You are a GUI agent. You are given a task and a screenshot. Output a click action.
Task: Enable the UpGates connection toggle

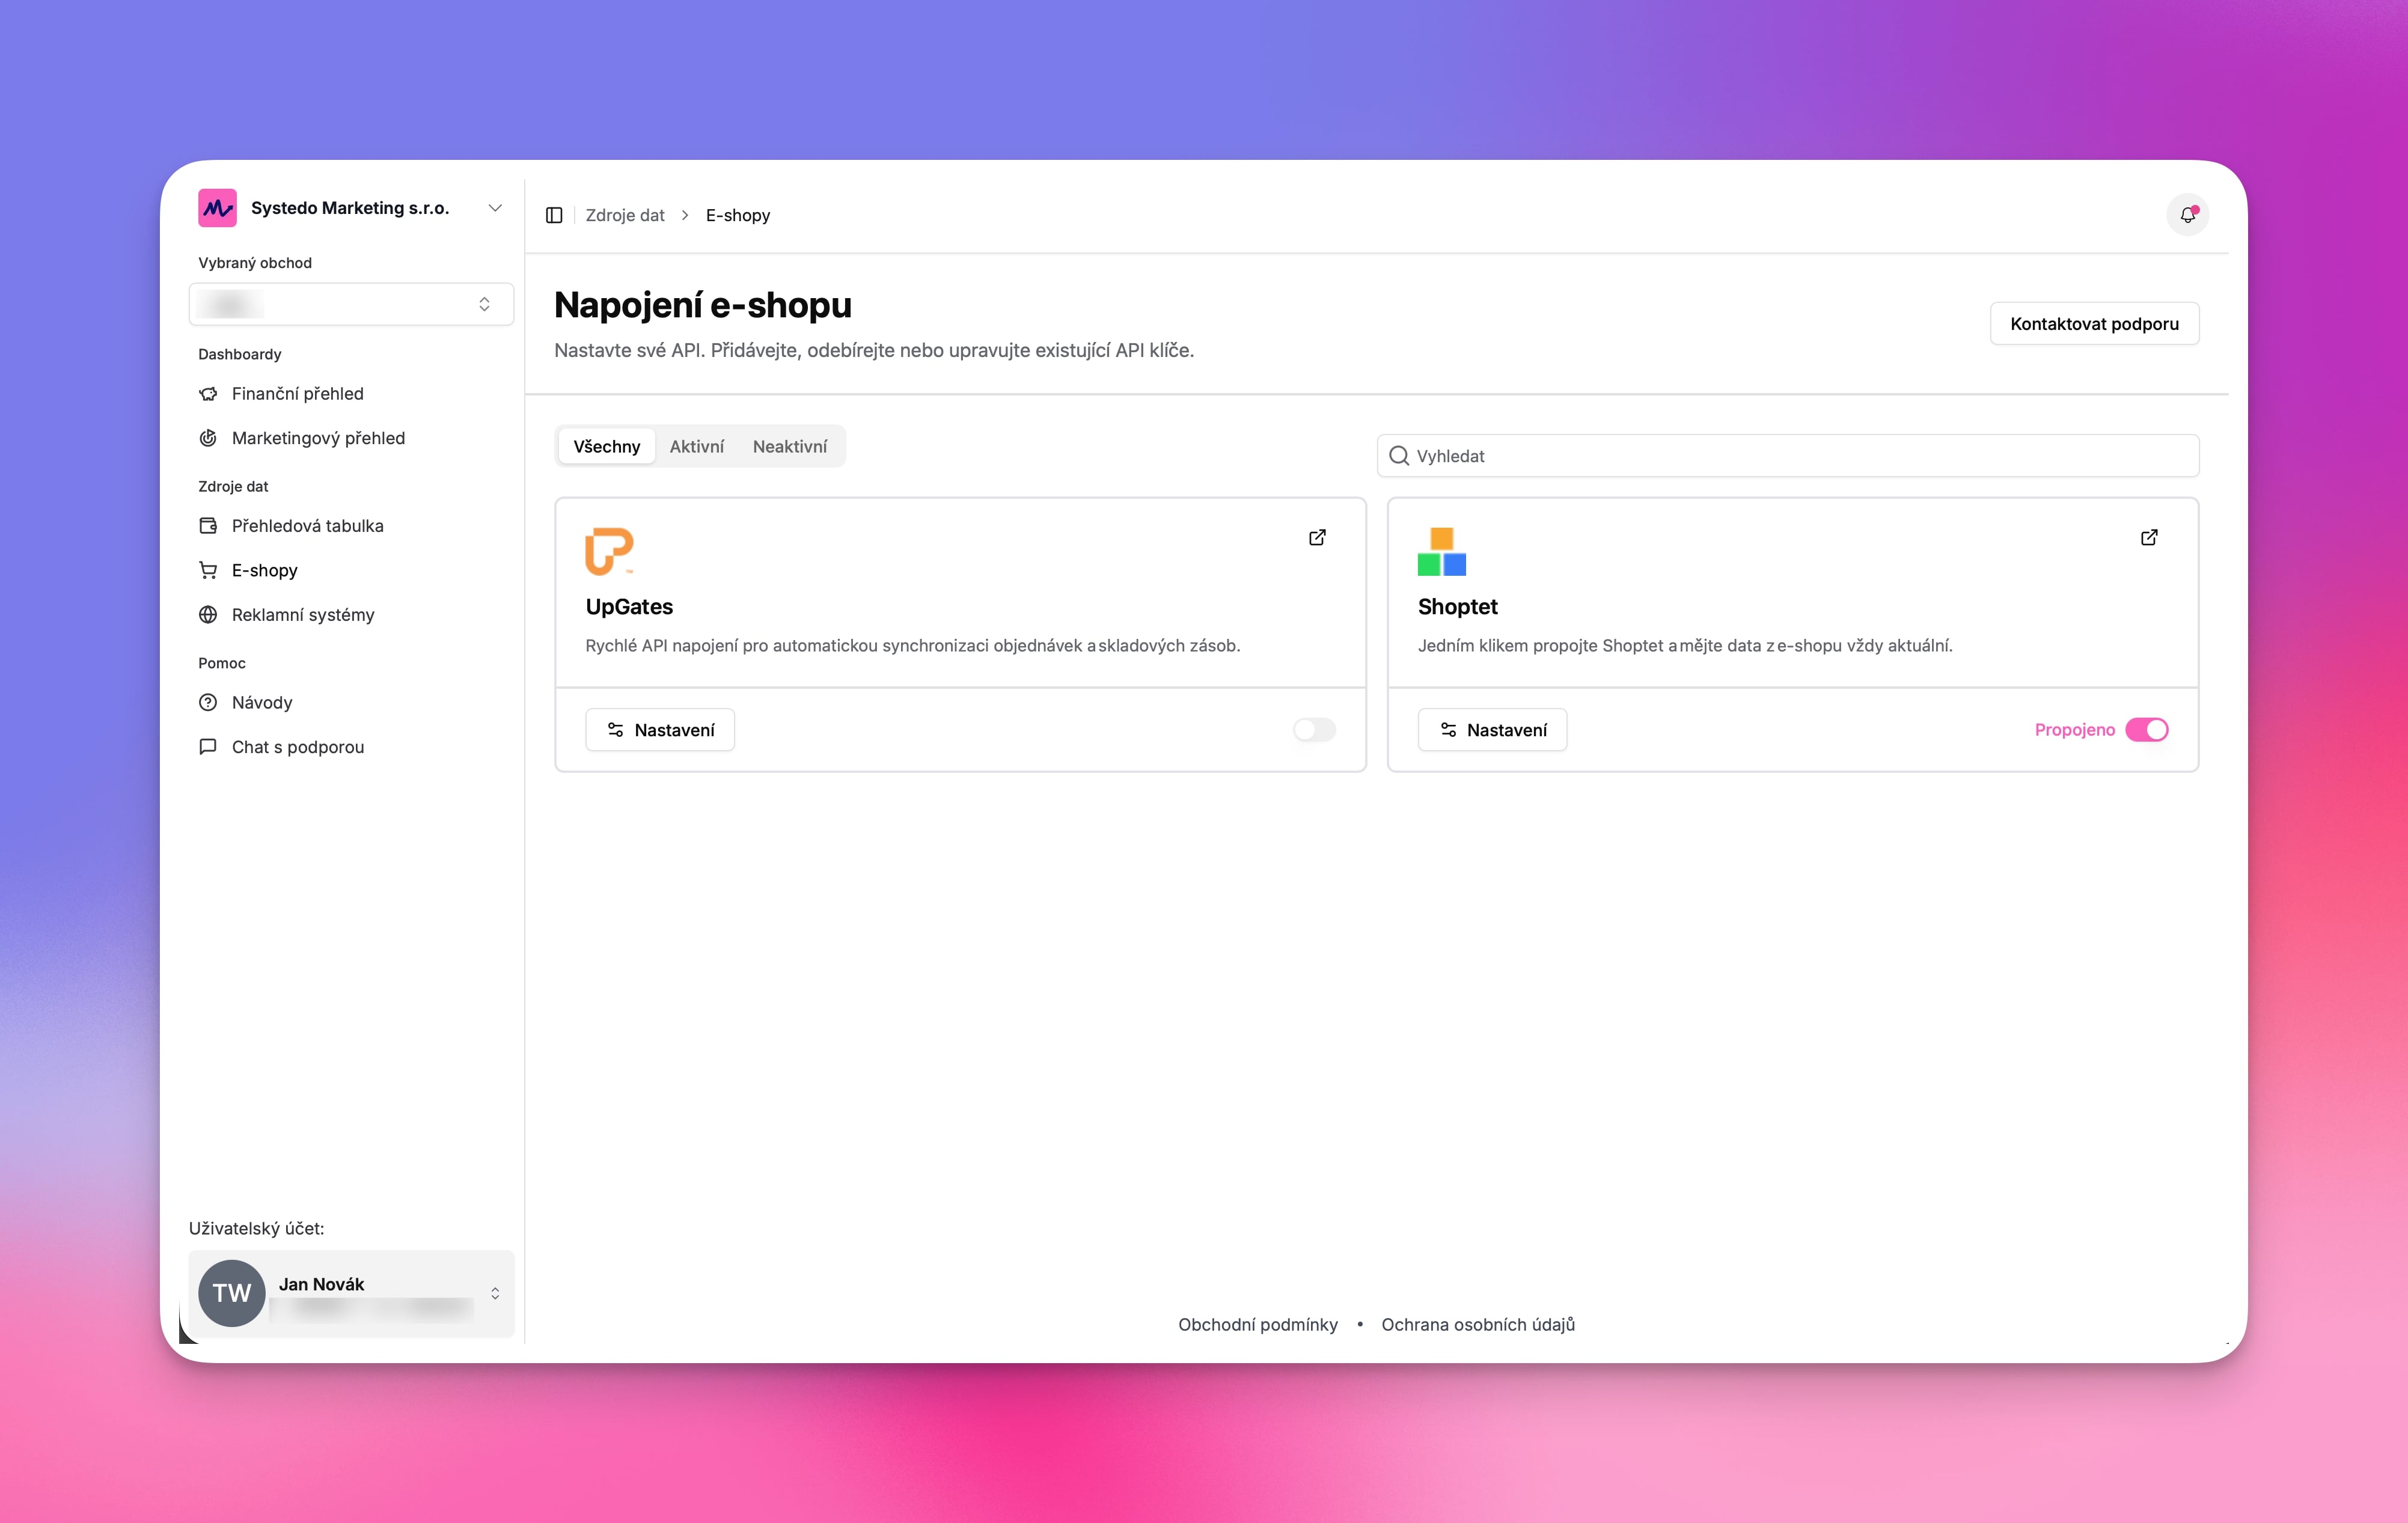(1313, 730)
